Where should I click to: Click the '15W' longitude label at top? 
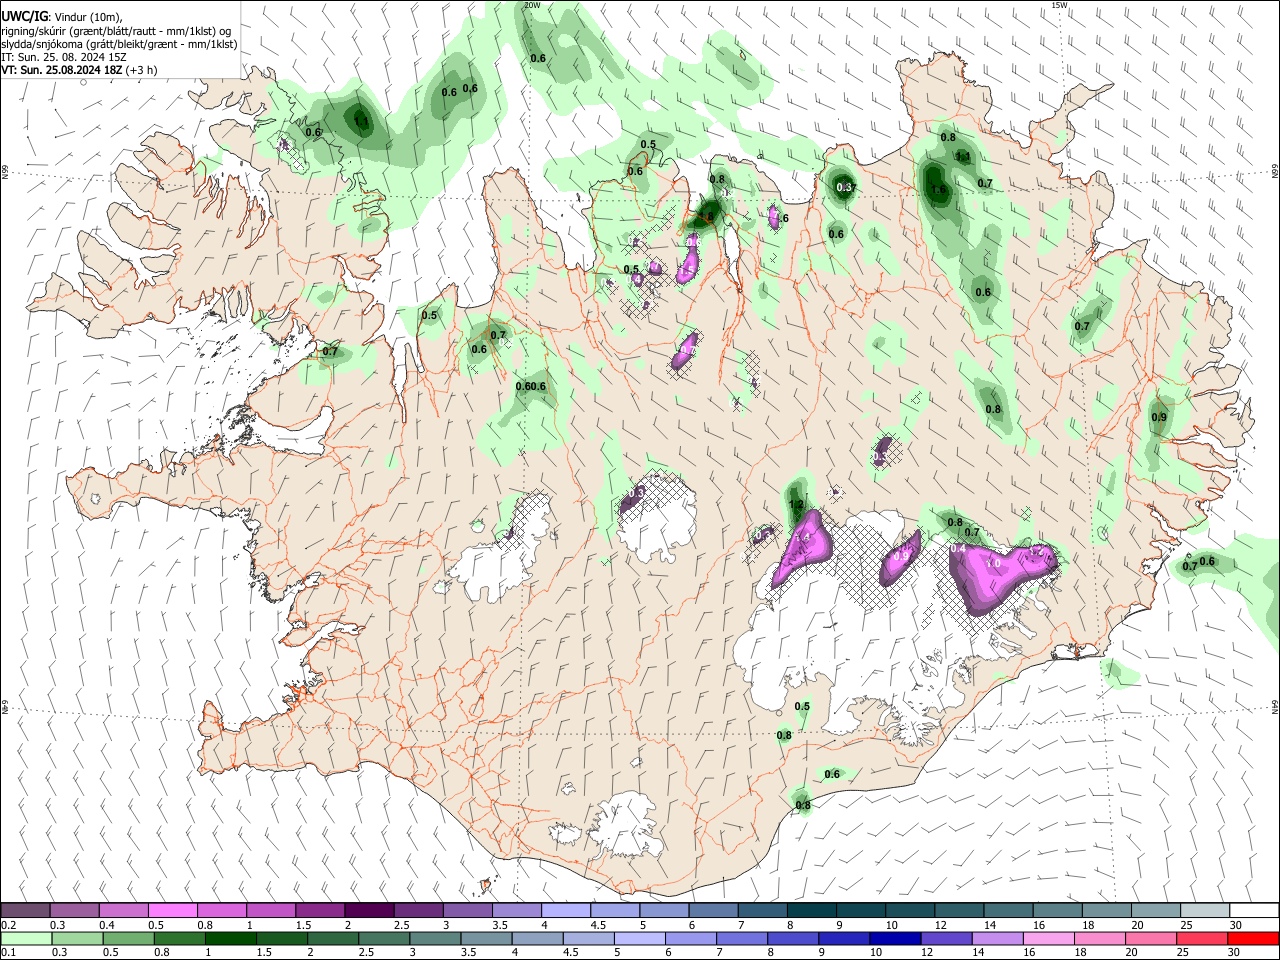coord(1059,5)
